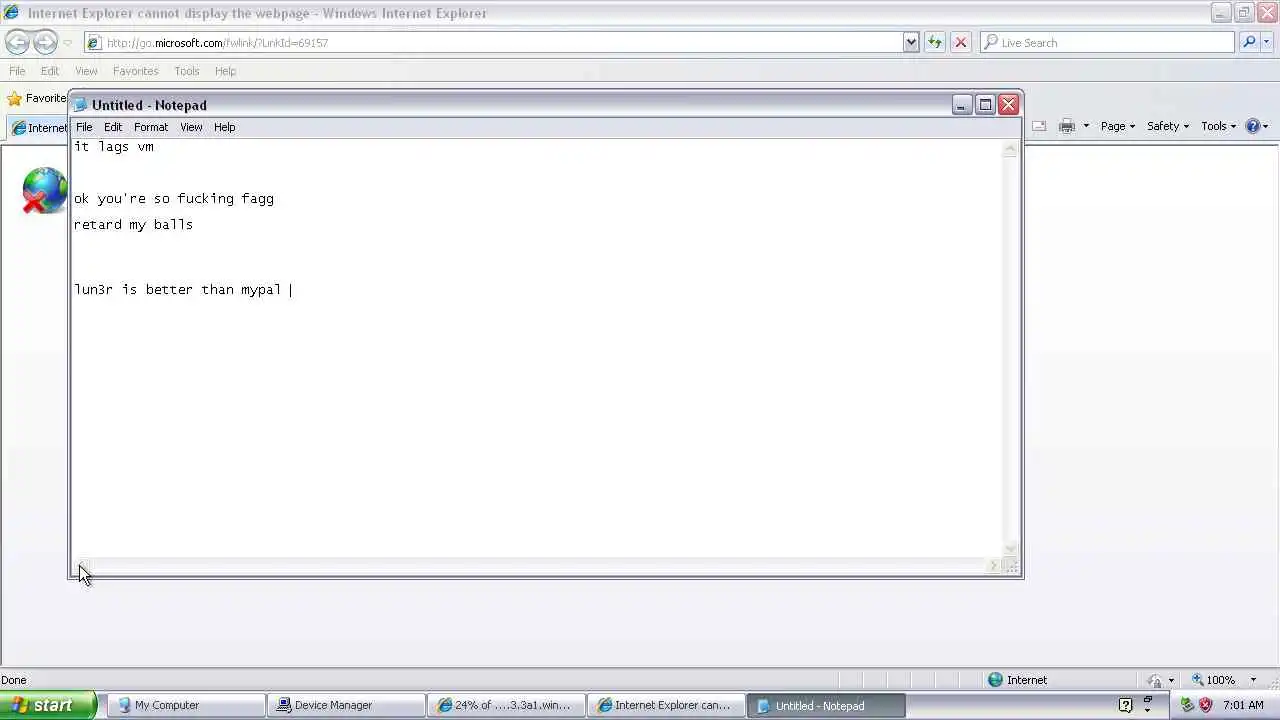Open Notepad's Format menu
Image resolution: width=1280 pixels, height=720 pixels.
pos(151,127)
